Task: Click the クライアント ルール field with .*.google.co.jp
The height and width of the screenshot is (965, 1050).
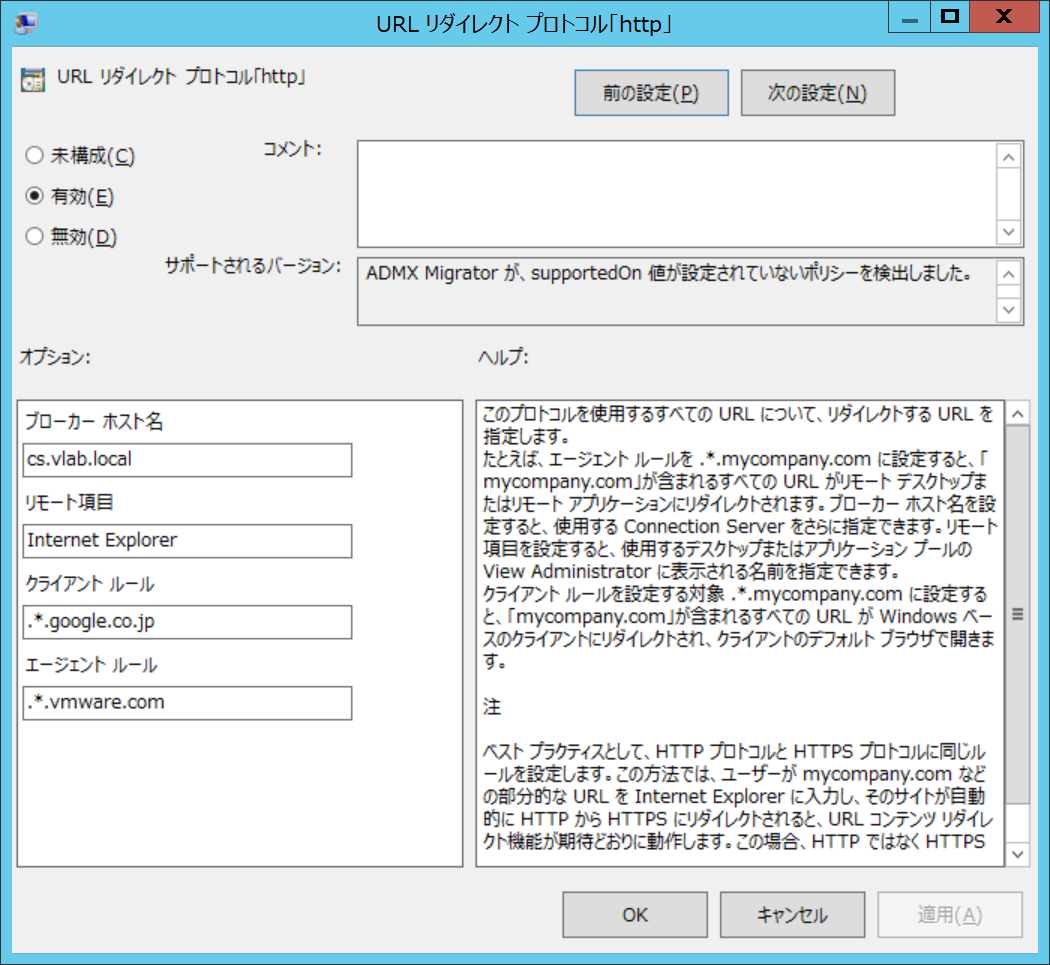Action: coord(188,622)
